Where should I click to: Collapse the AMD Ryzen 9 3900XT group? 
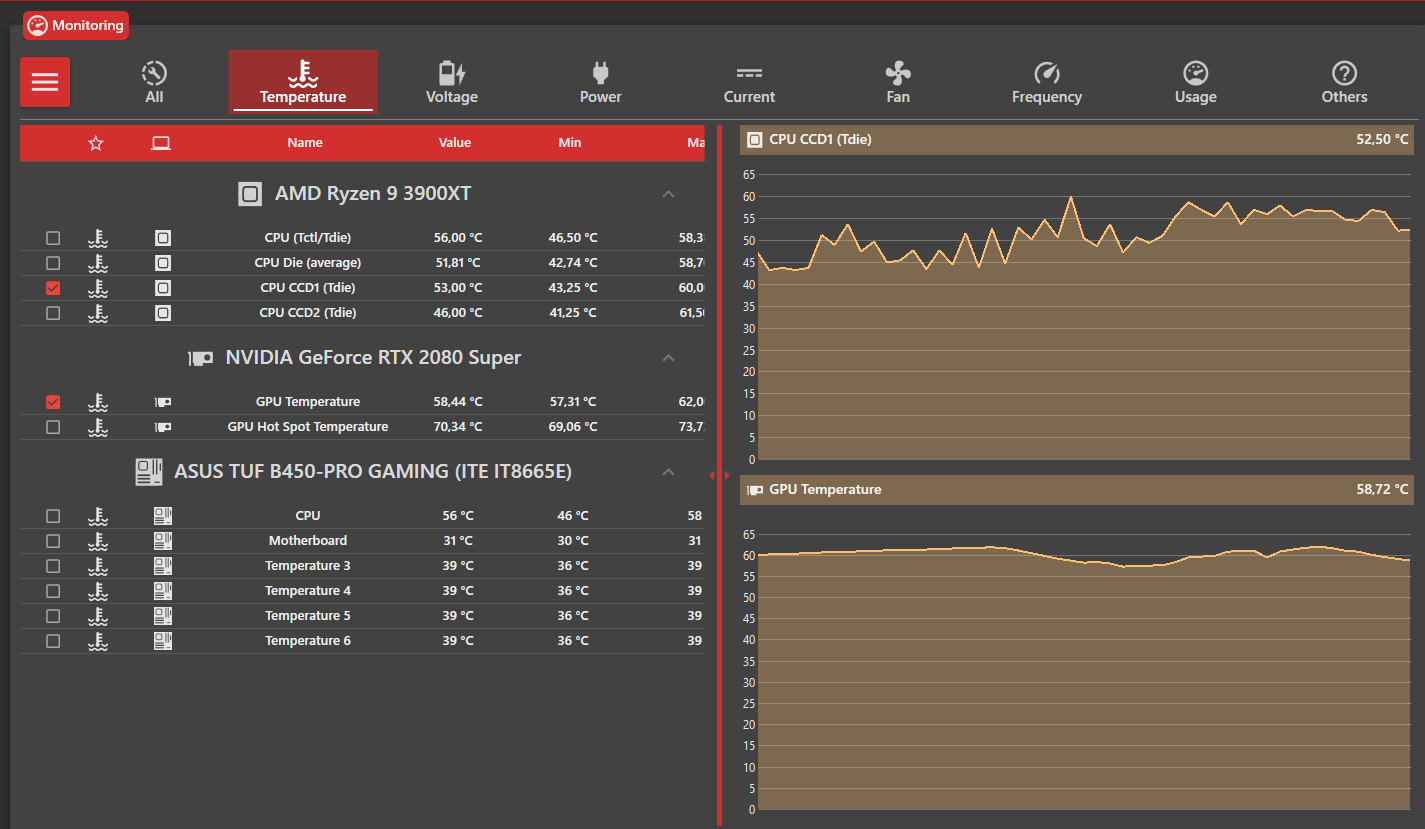[x=669, y=194]
